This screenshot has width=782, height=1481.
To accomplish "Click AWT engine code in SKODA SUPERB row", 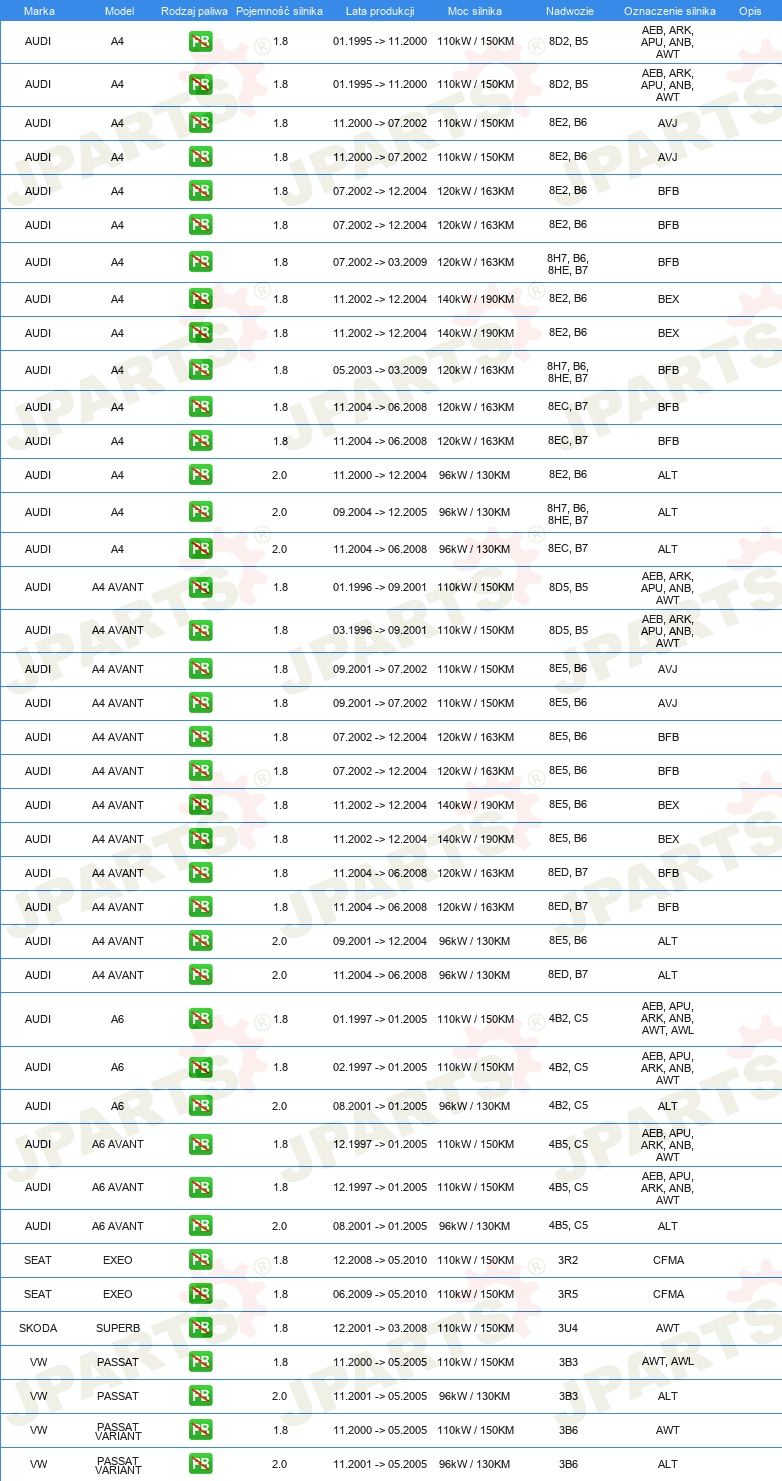I will (668, 1328).
